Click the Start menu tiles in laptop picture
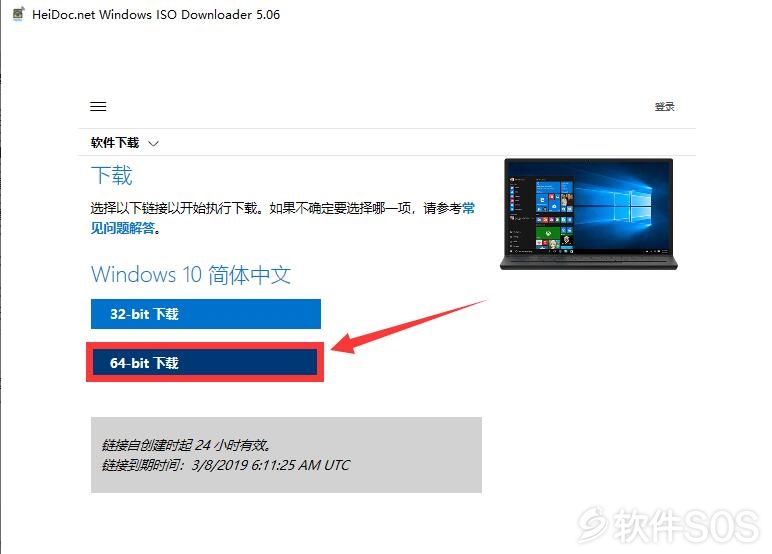 [x=554, y=214]
